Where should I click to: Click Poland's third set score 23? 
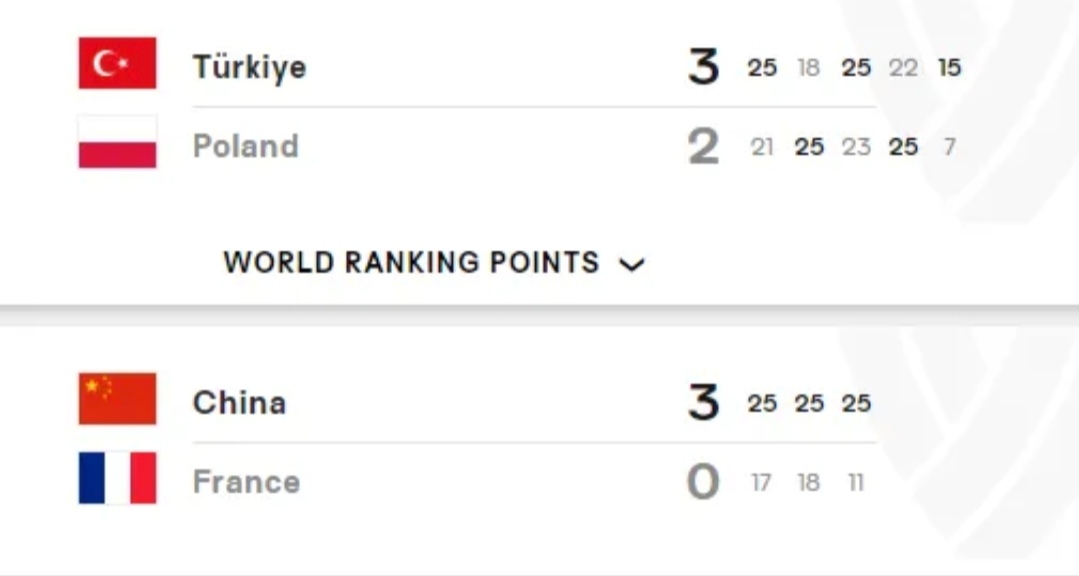(x=856, y=147)
